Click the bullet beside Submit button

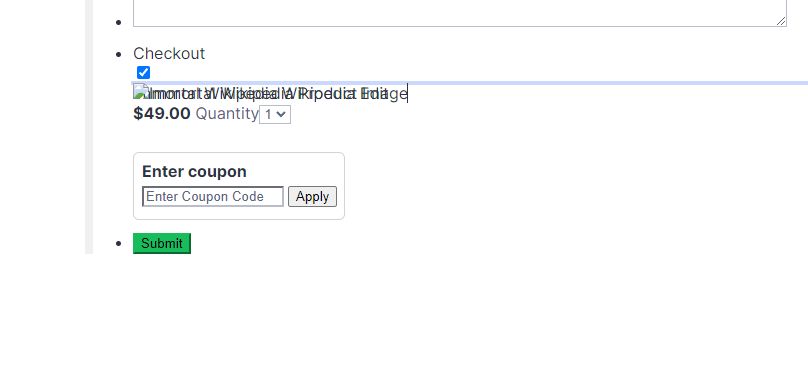(x=119, y=243)
